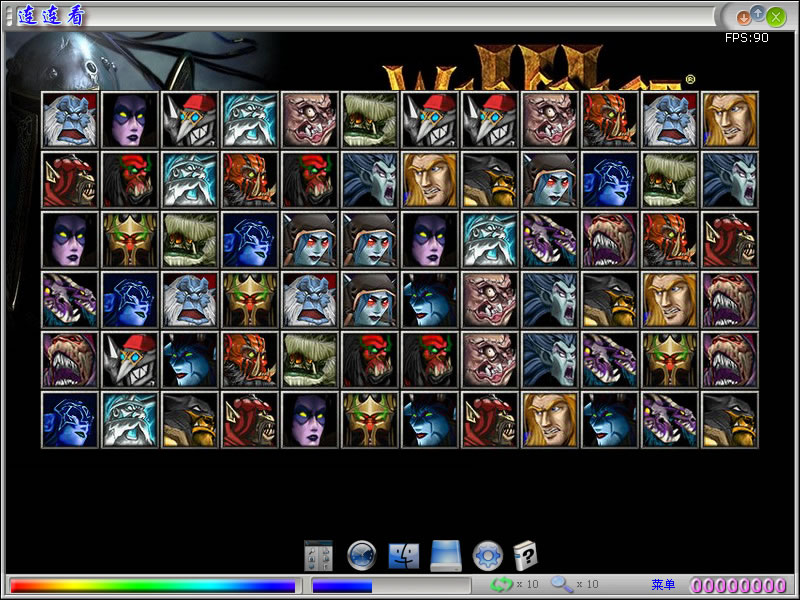Click the orange down-arrow title bar button

(743, 18)
